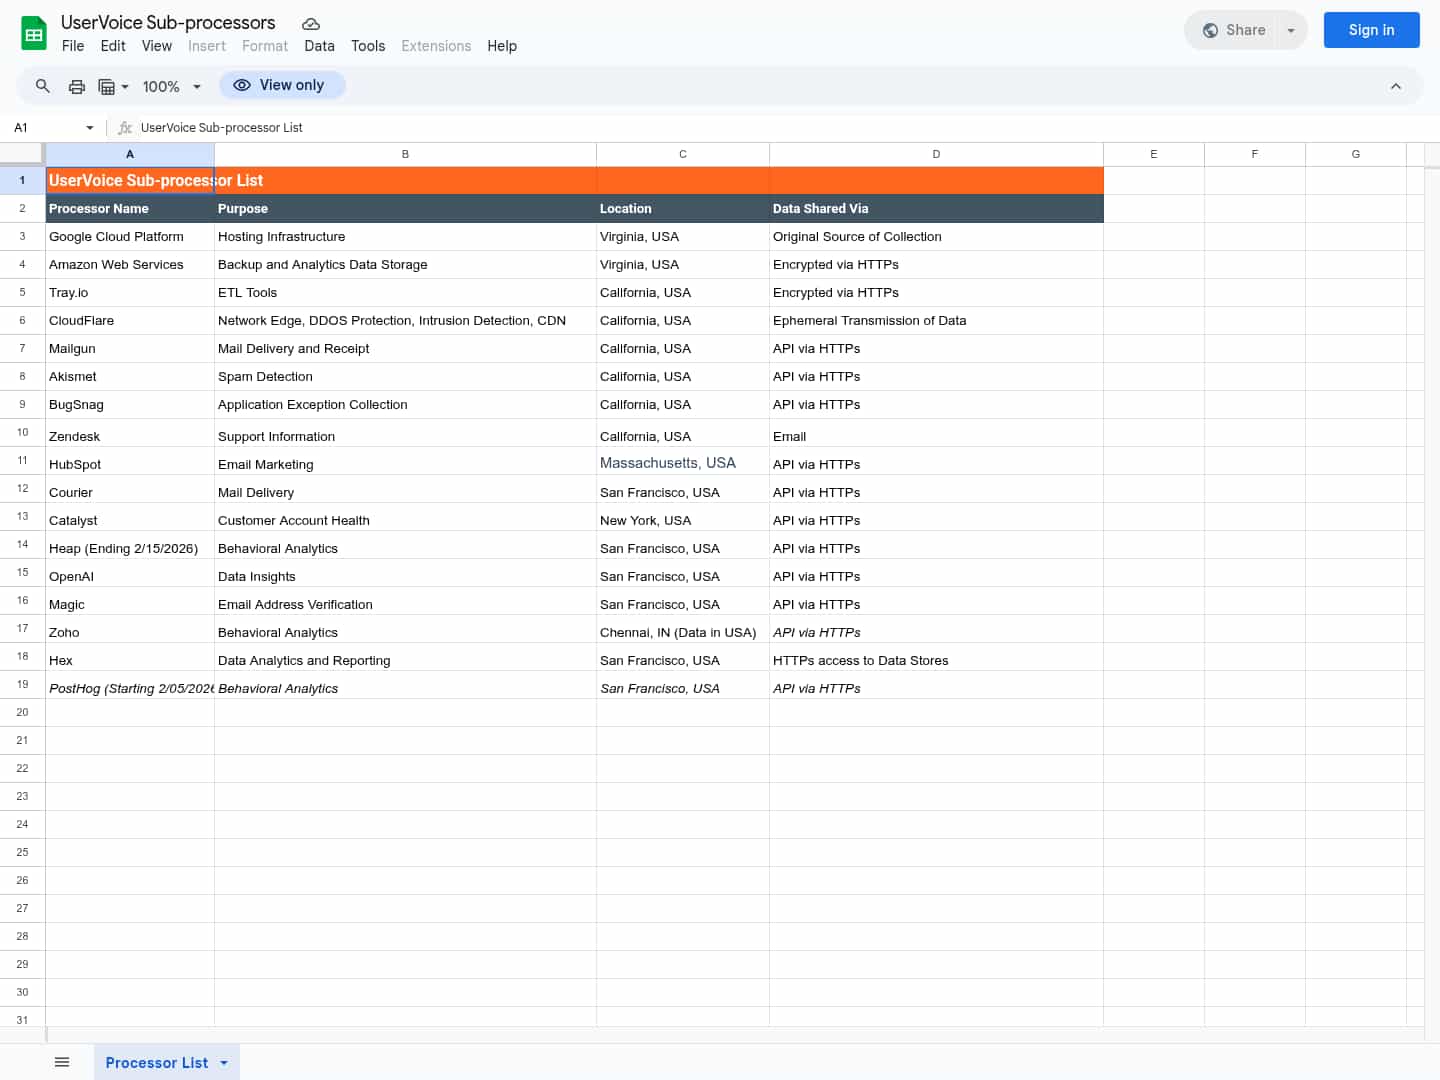
Task: Open the 100% zoom dropdown
Action: (172, 86)
